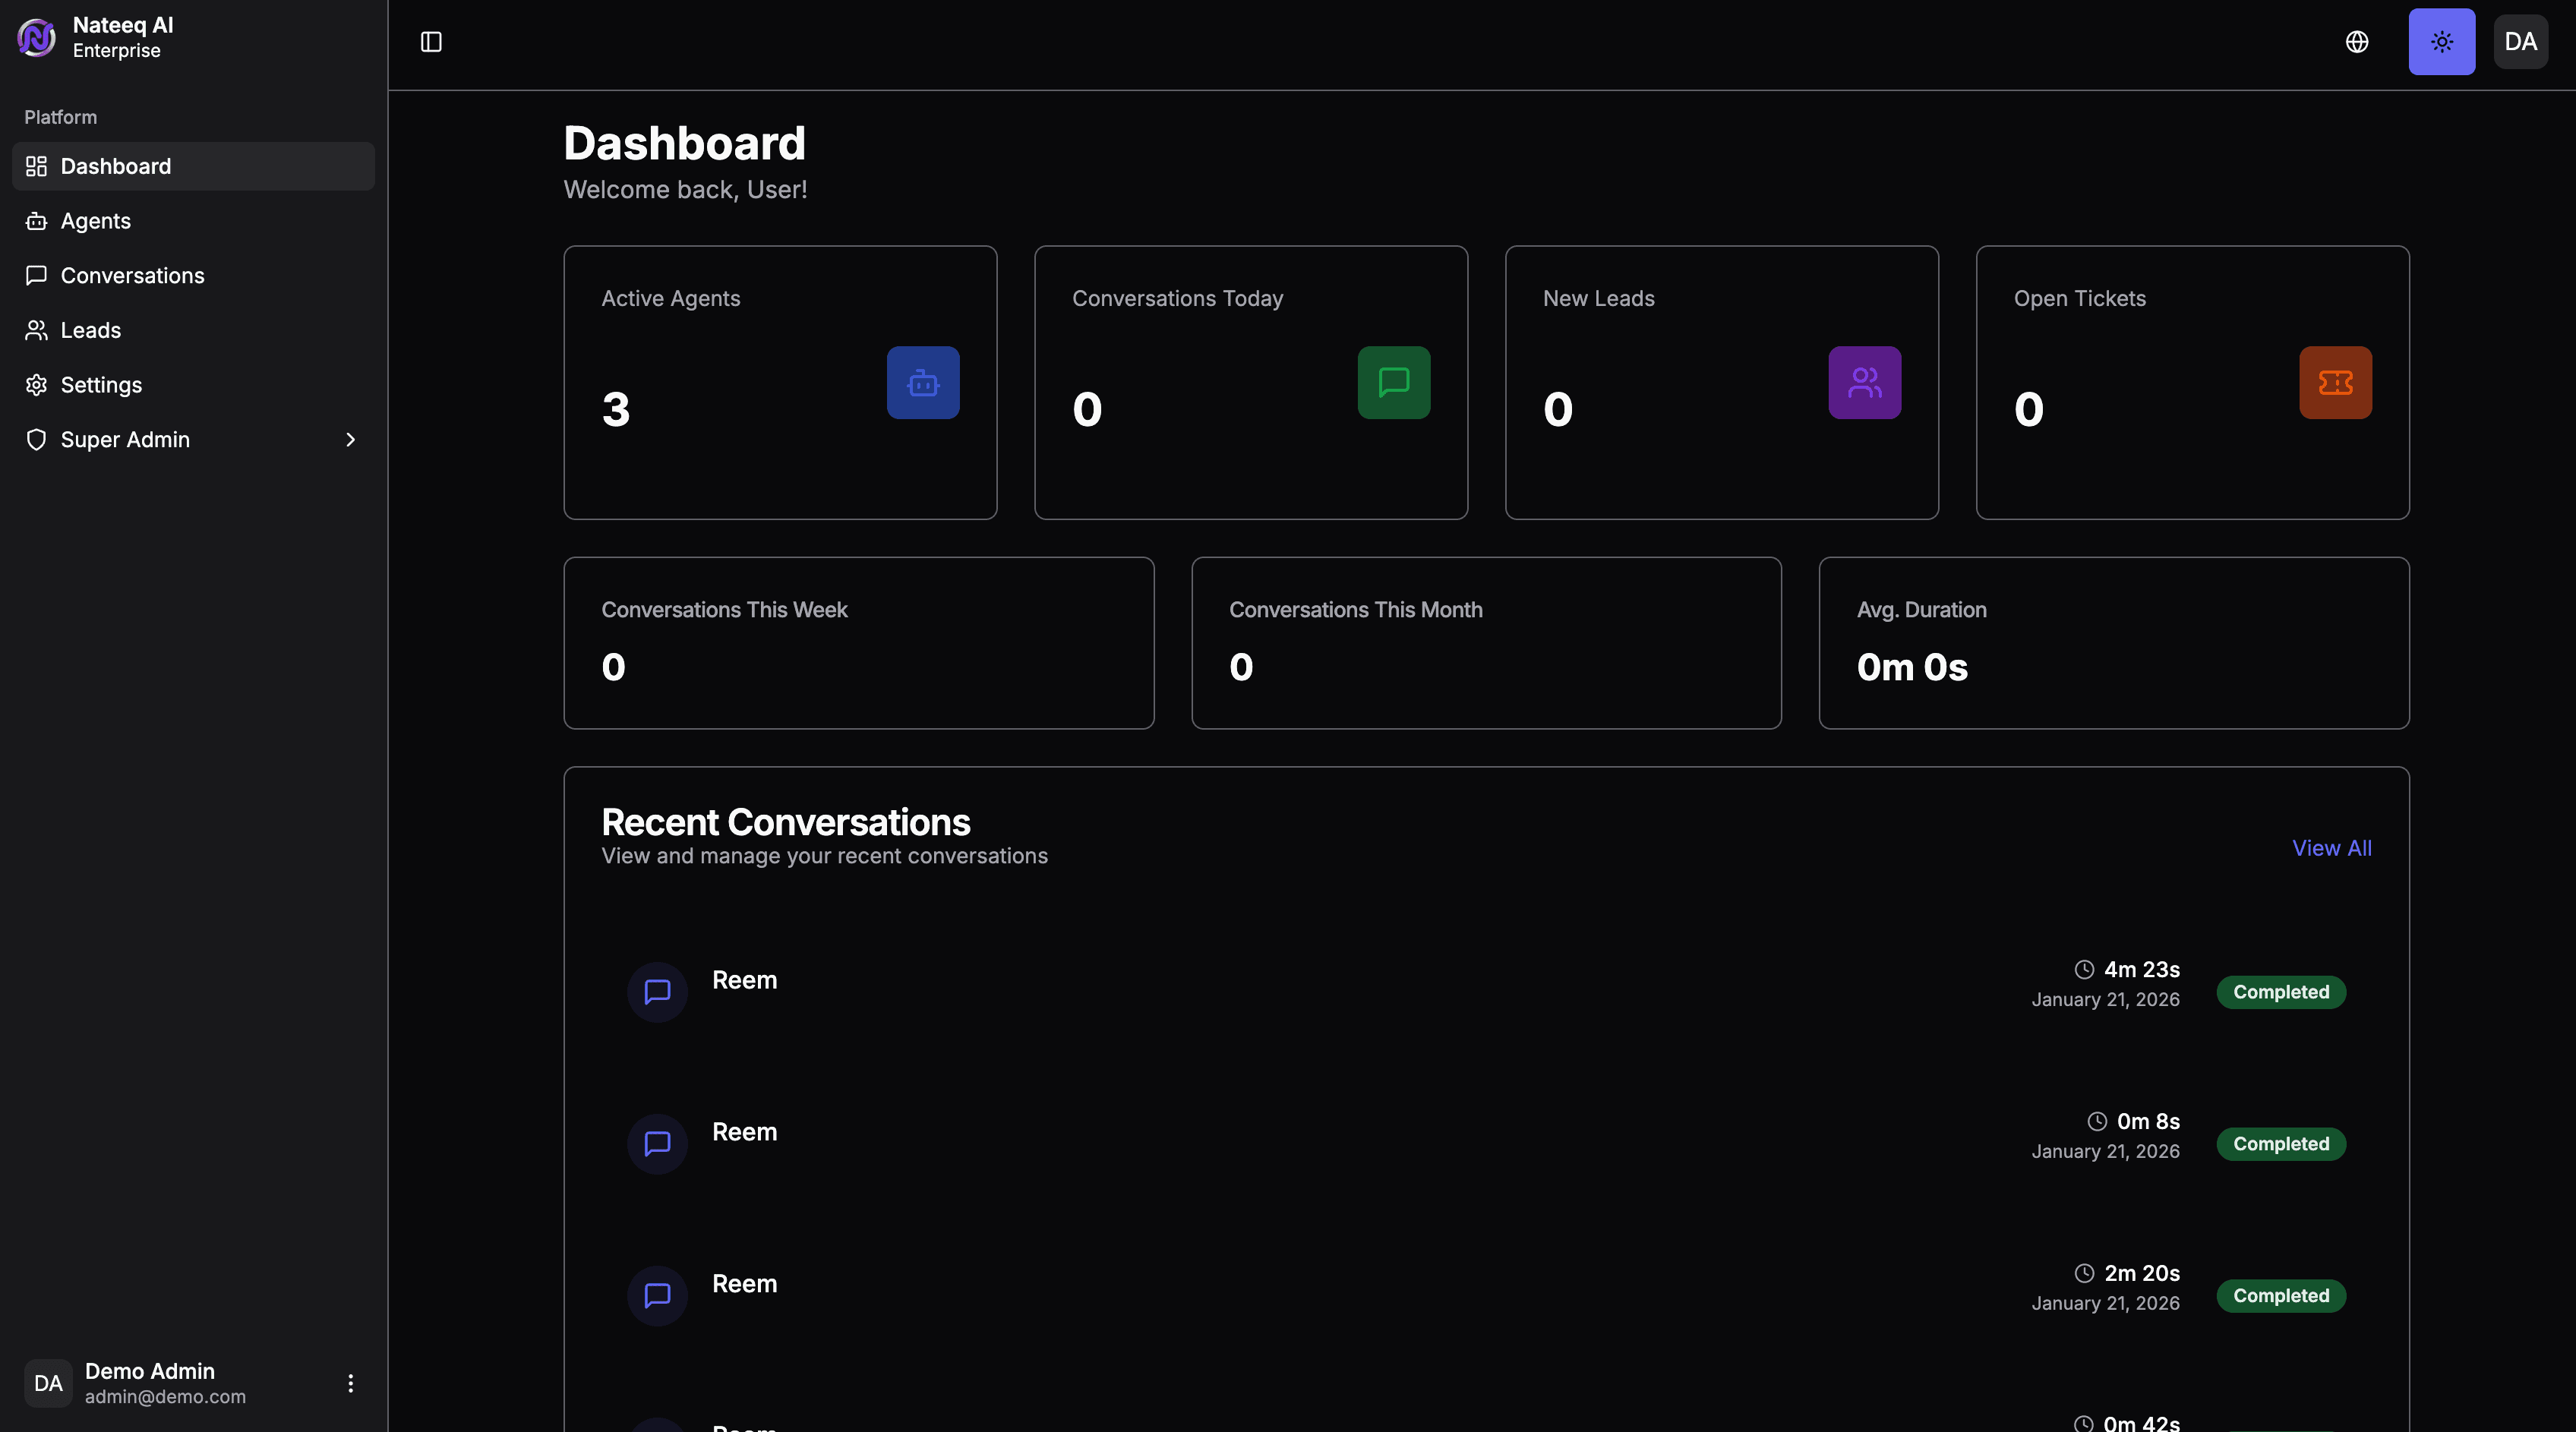Click orange Open Tickets ticket icon
This screenshot has width=2576, height=1432.
click(2335, 383)
